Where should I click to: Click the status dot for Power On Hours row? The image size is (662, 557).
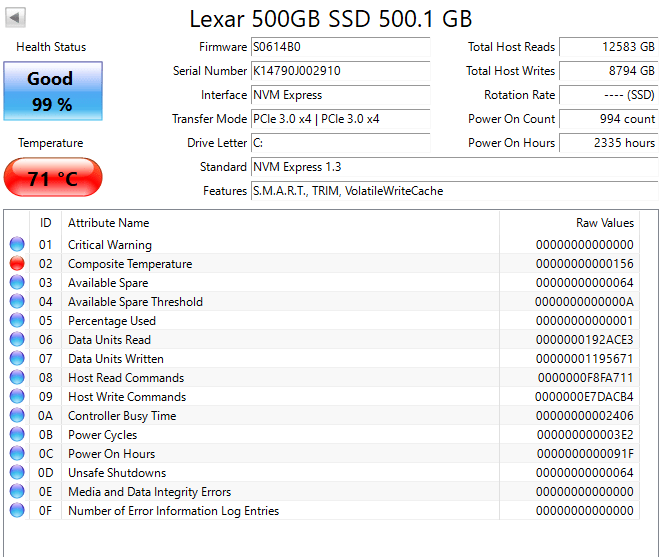(17, 453)
